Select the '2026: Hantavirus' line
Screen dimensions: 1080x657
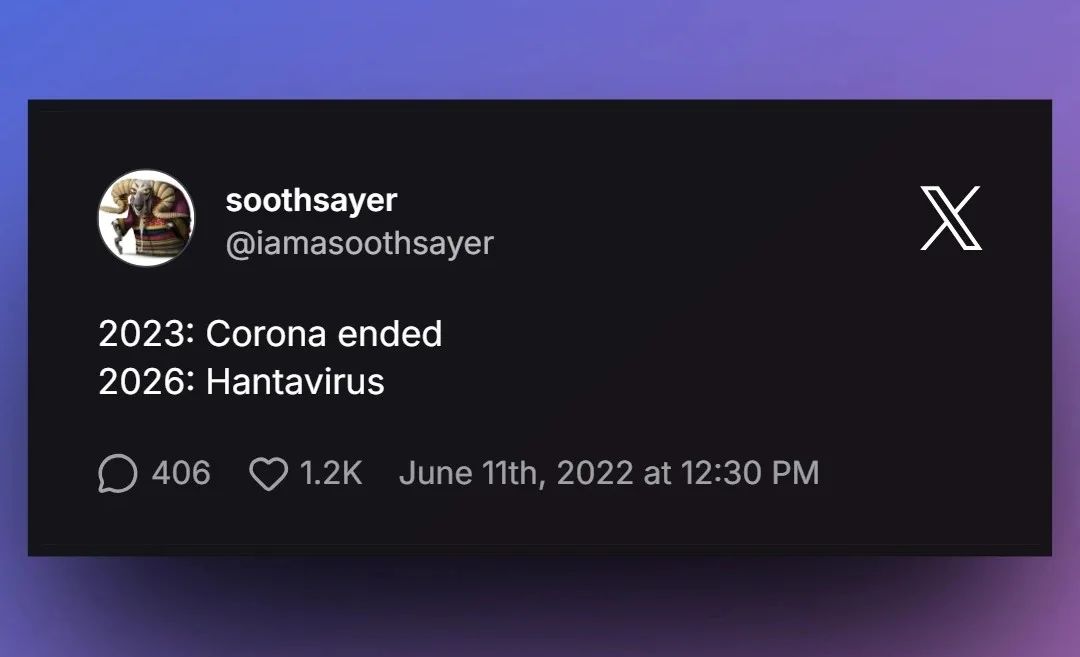click(x=241, y=382)
